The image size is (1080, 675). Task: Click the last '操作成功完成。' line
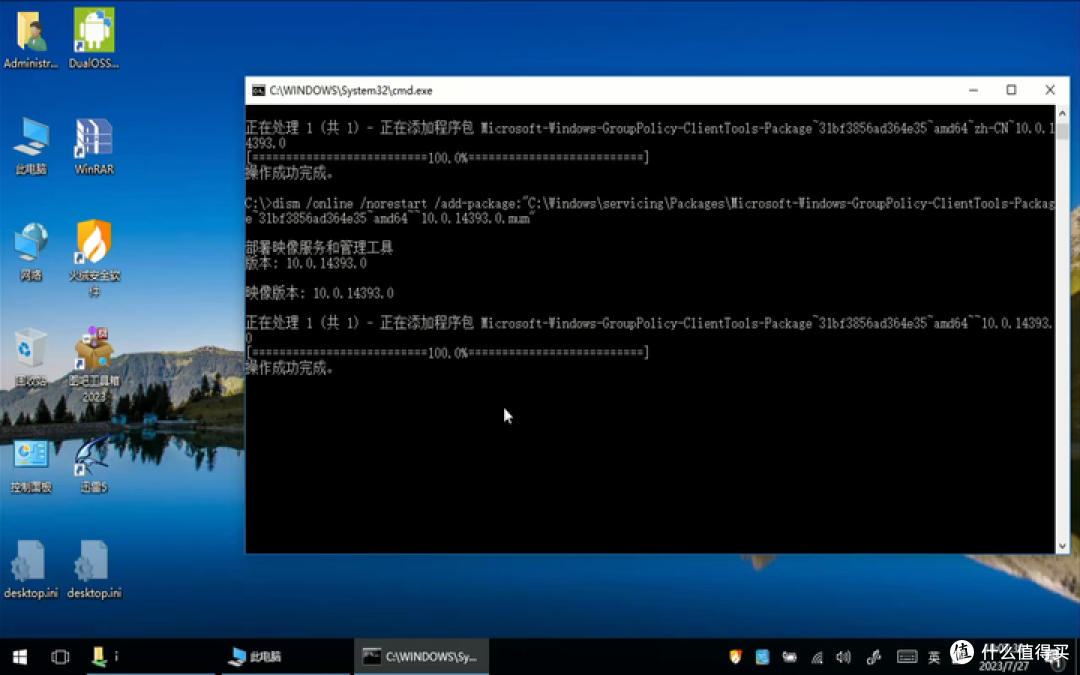(290, 368)
